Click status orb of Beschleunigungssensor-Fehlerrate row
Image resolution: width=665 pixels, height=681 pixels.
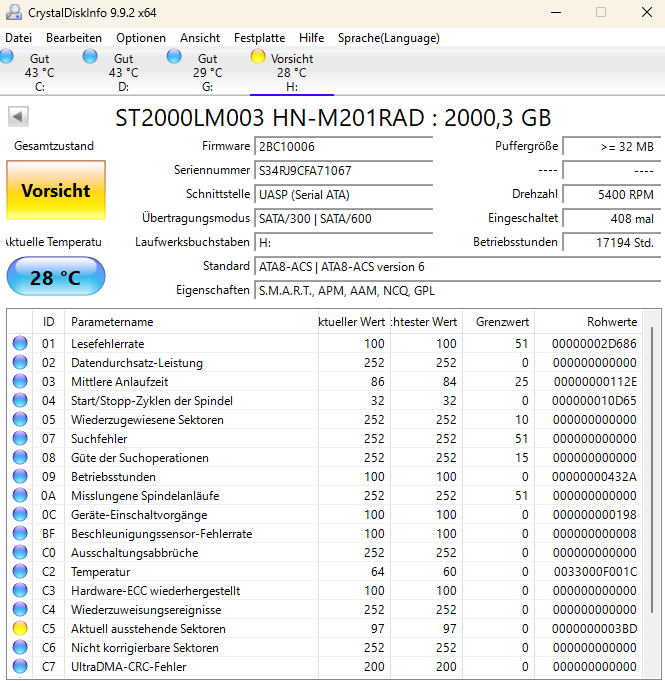(20, 533)
